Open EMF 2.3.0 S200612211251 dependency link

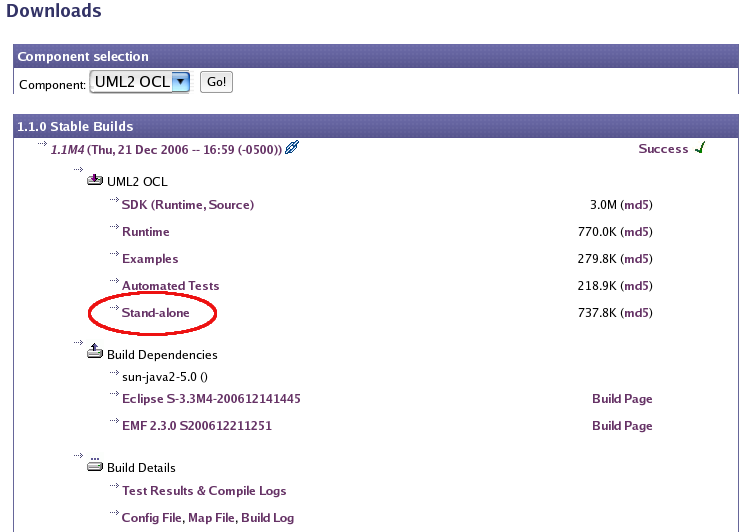tap(197, 426)
